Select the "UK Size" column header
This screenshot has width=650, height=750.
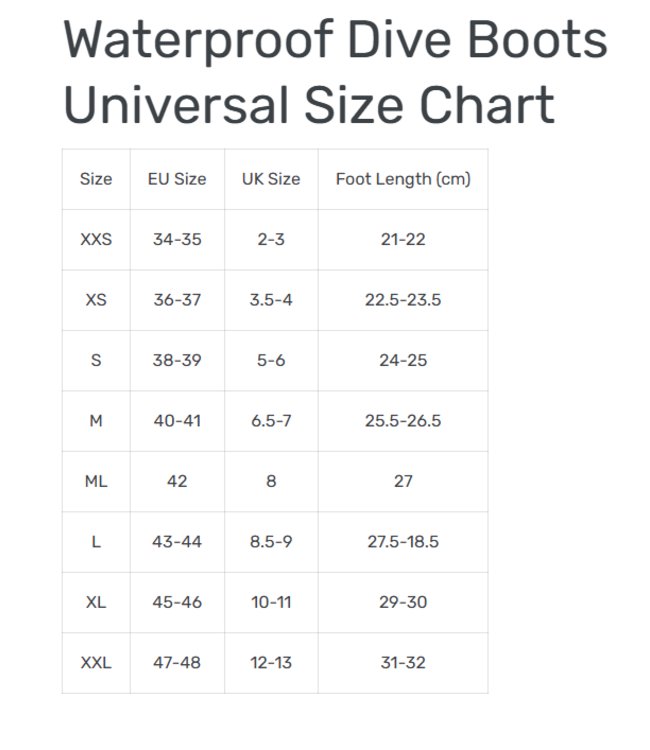coord(271,179)
